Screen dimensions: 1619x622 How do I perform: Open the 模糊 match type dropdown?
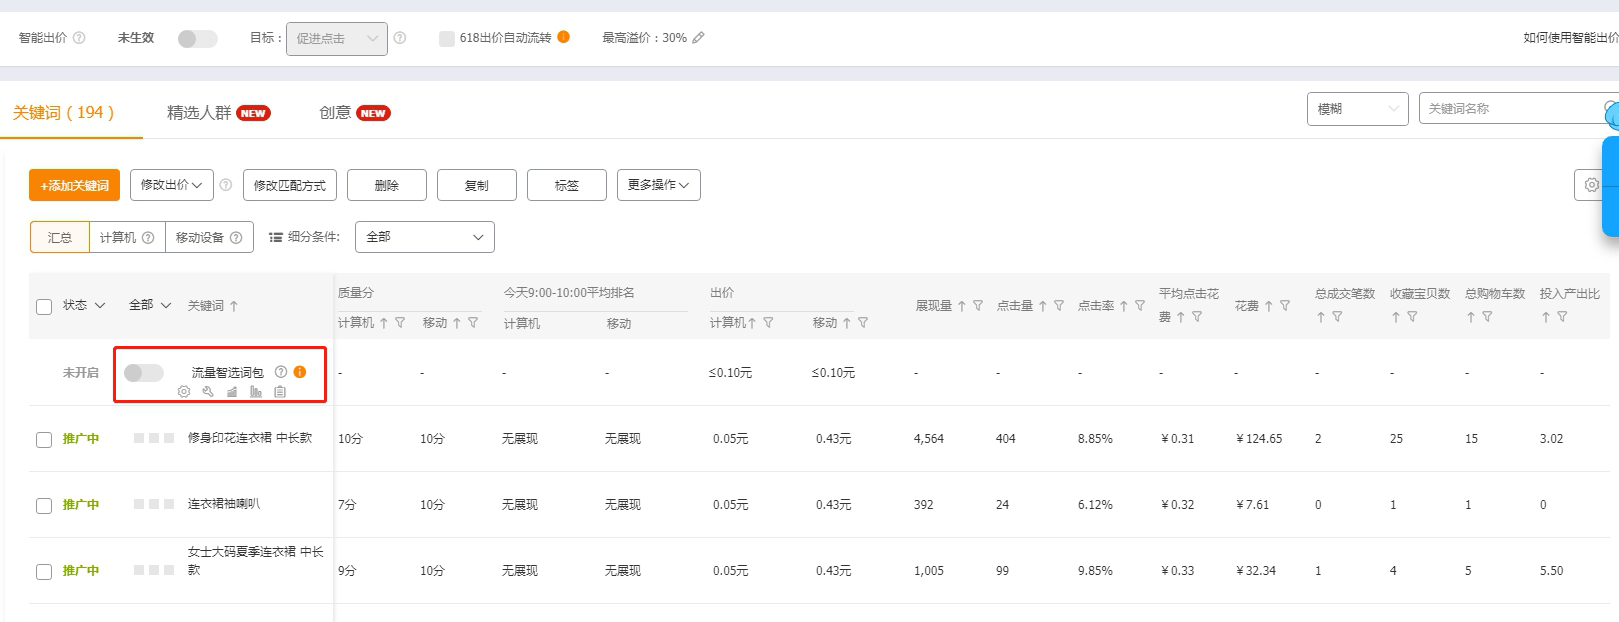point(1357,109)
